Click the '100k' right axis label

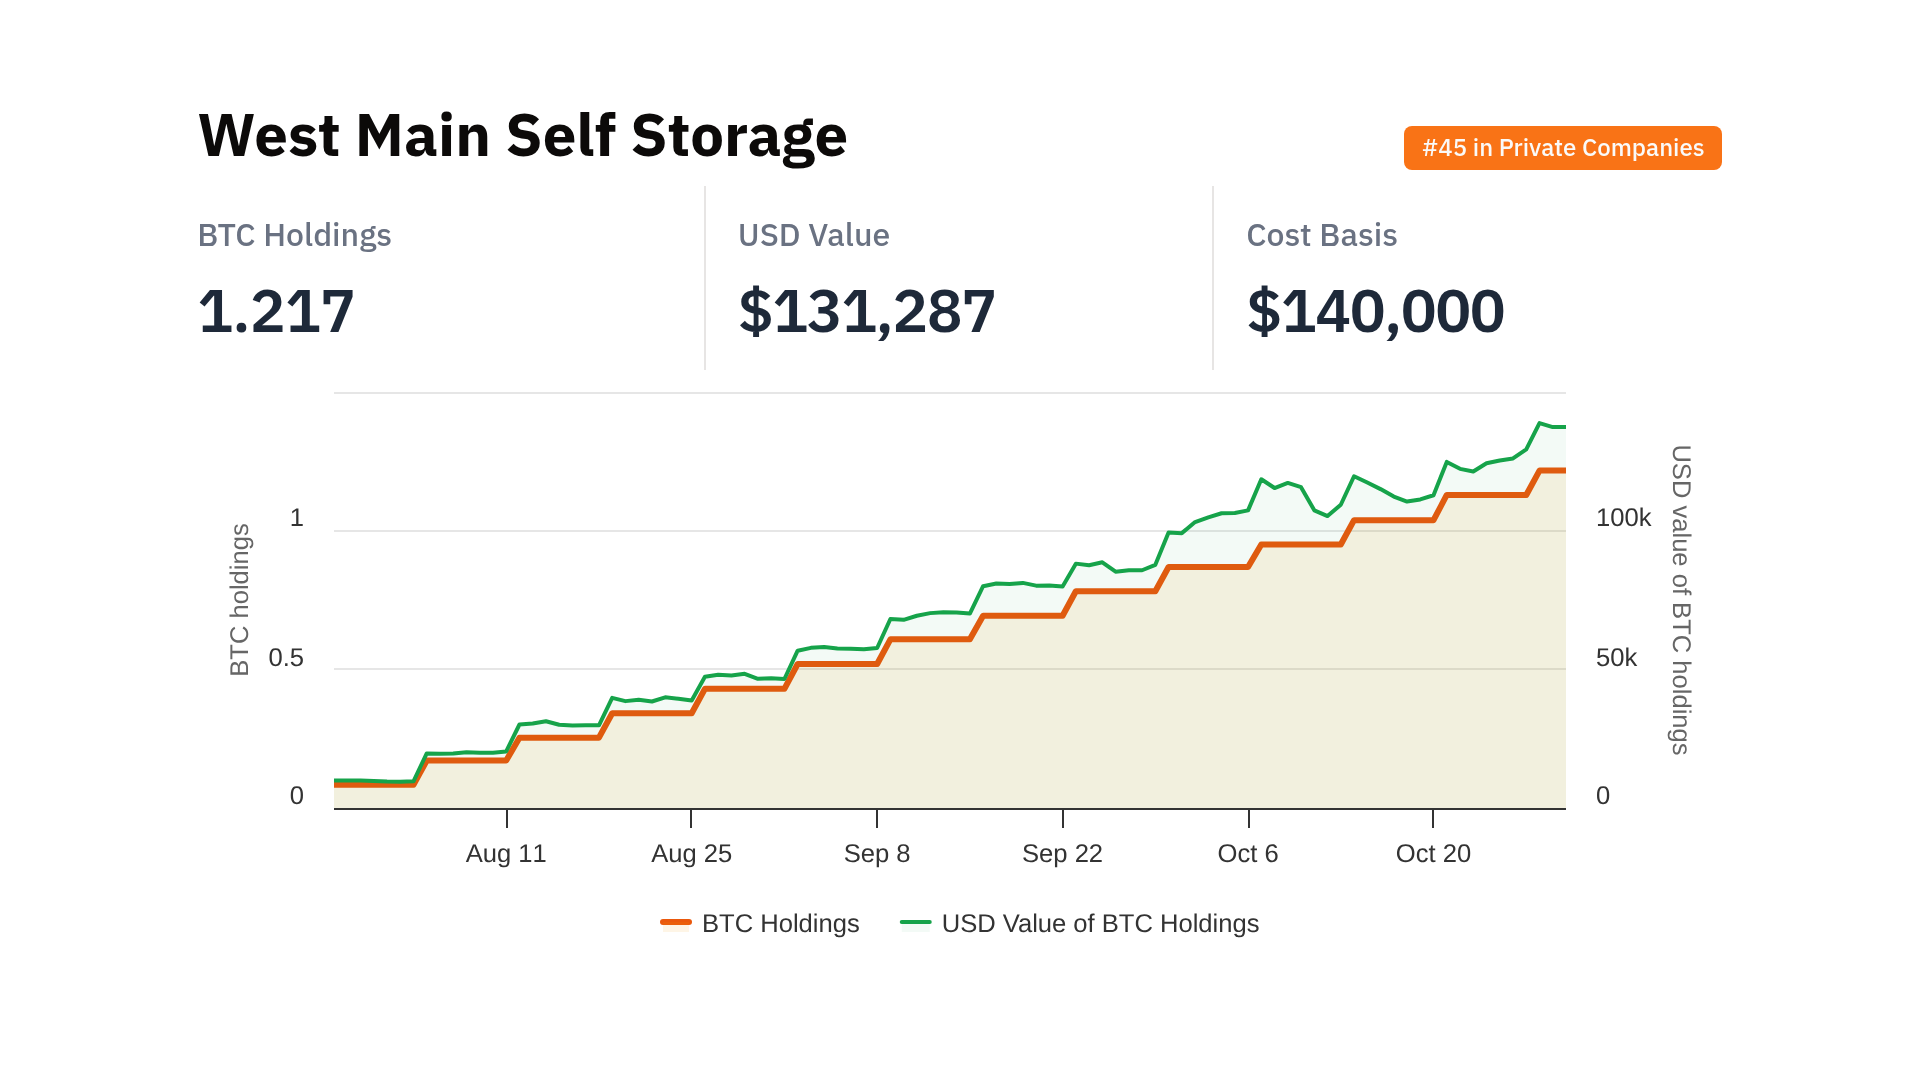[x=1623, y=518]
